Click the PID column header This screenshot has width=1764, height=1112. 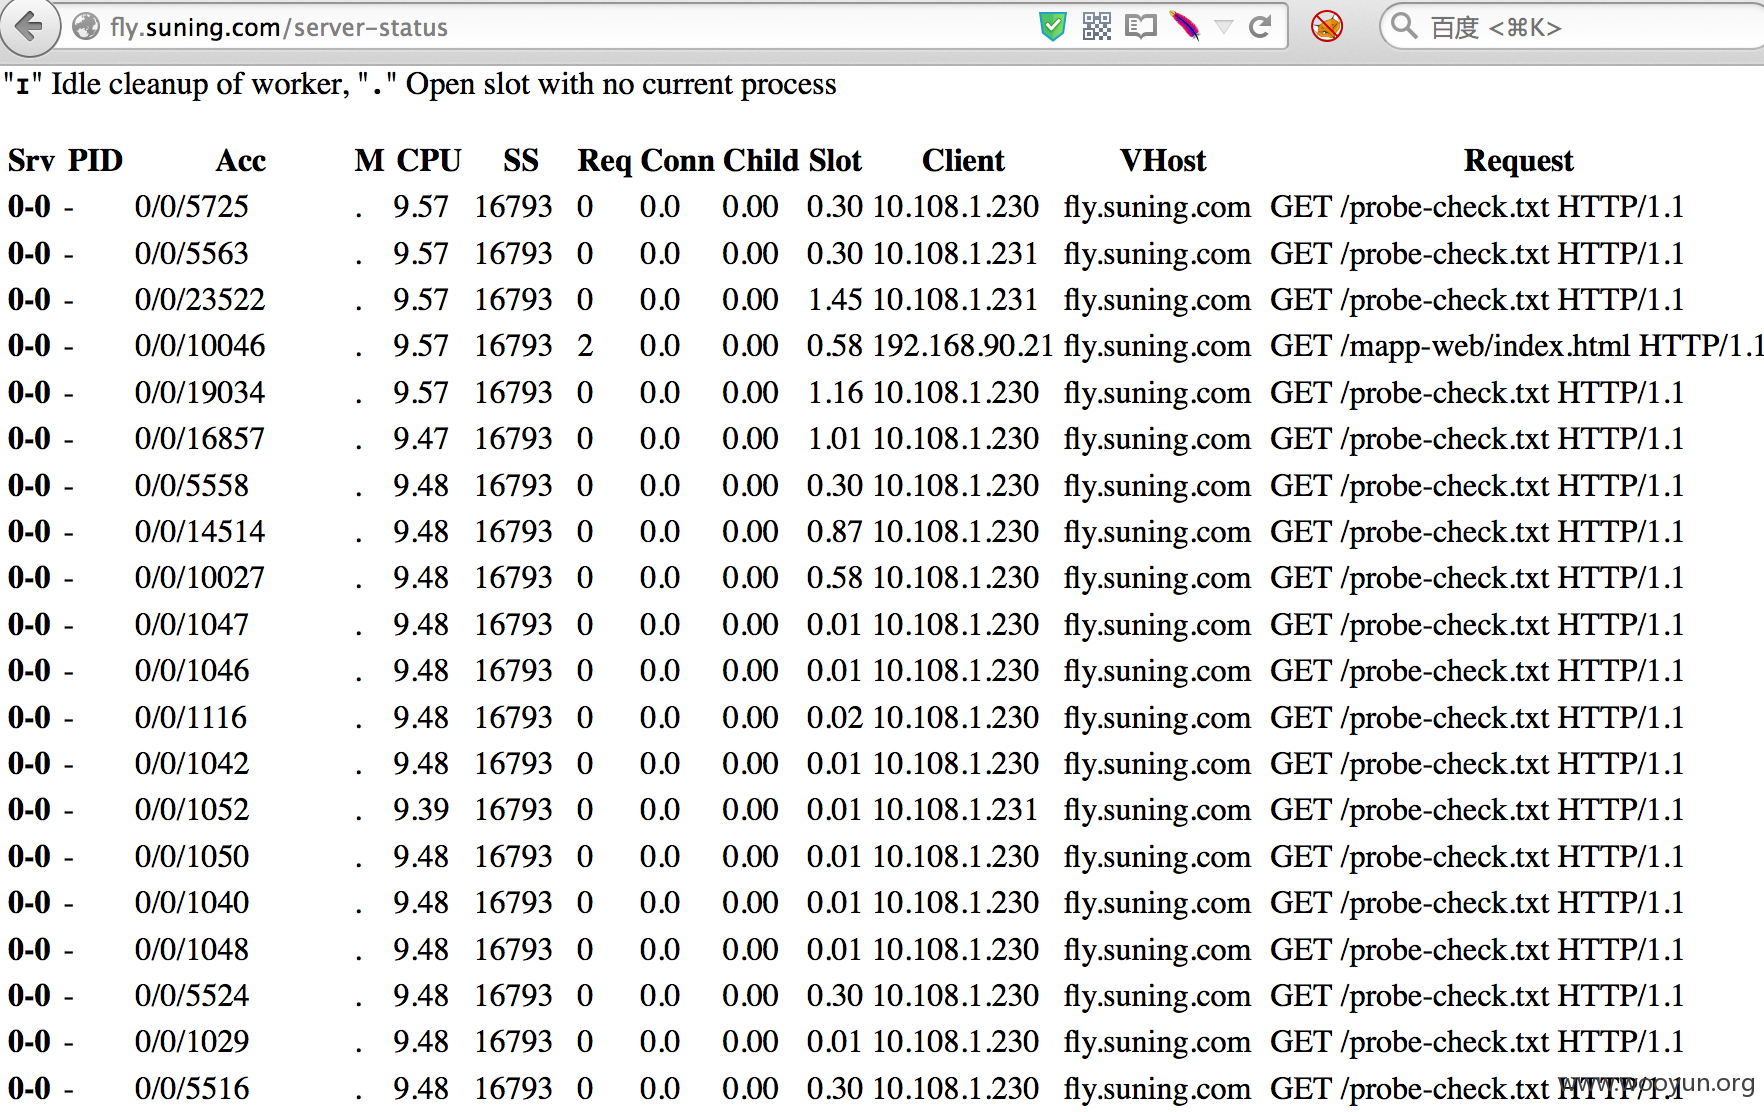coord(95,161)
